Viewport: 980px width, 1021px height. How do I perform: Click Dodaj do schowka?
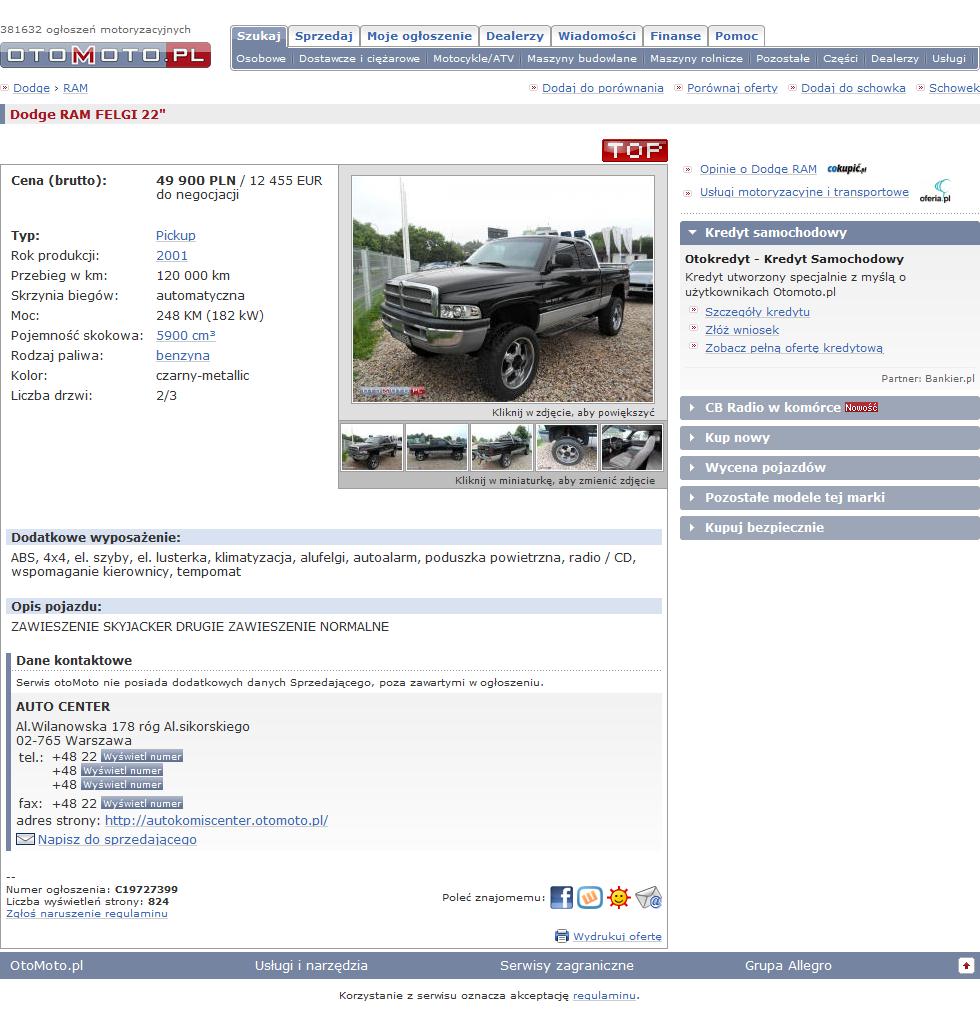[853, 88]
